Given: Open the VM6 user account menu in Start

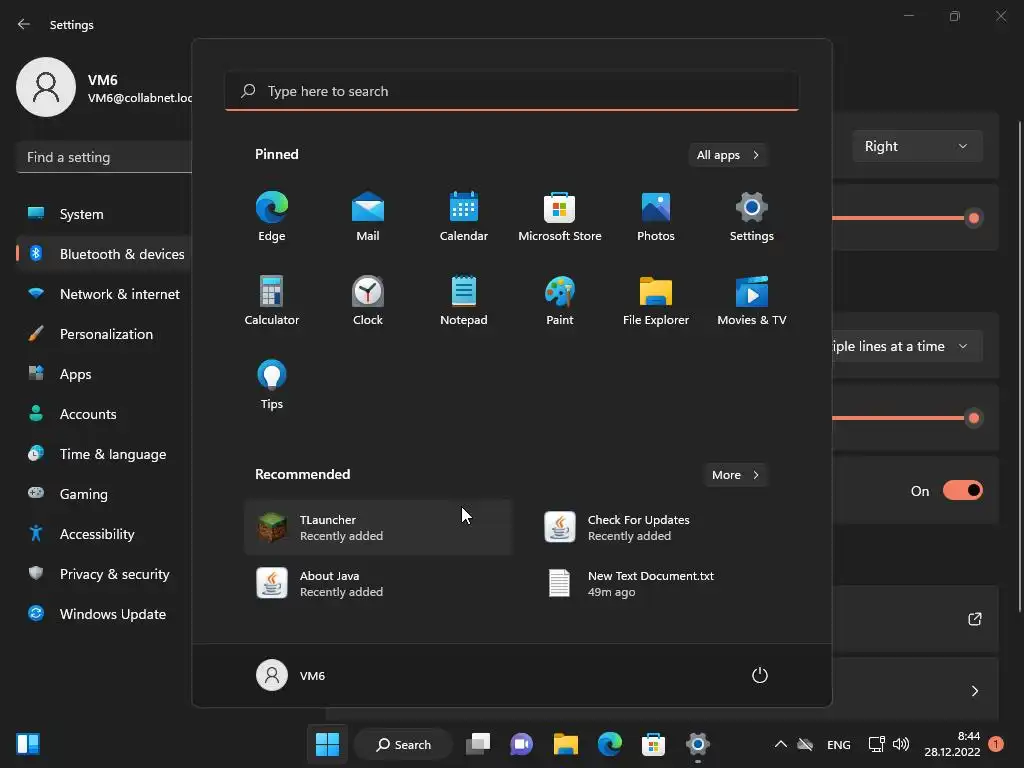Looking at the screenshot, I should tap(291, 675).
